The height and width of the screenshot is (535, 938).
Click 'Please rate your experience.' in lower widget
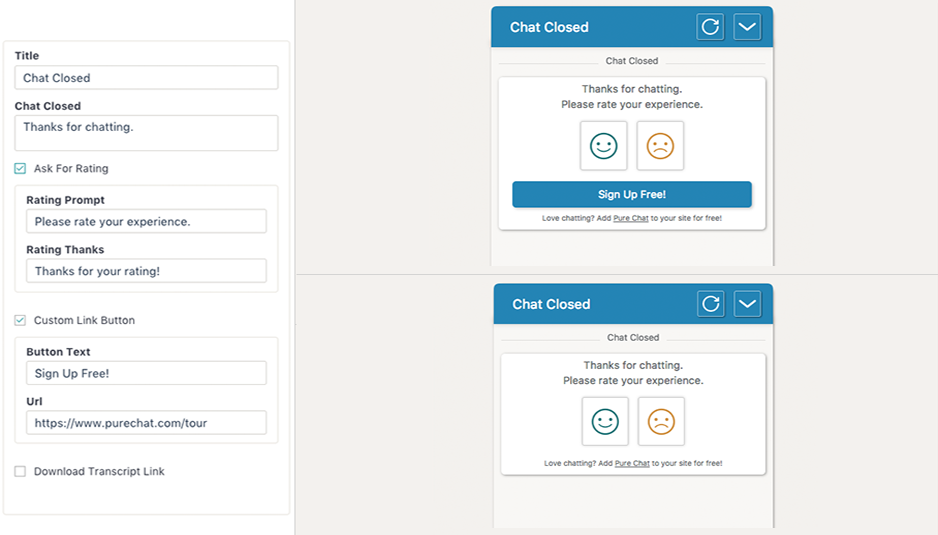pos(633,381)
